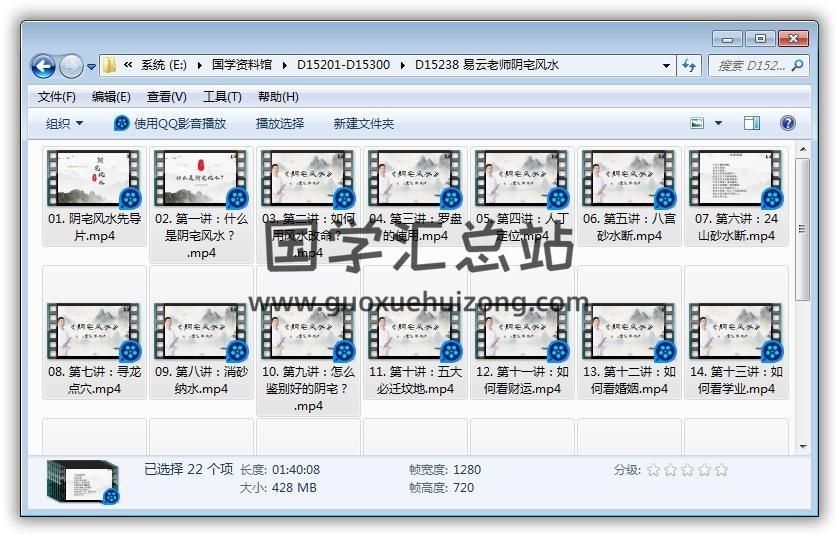Select video 06. 第五讲:八宫砂水断
The width and height of the screenshot is (839, 537).
click(629, 196)
